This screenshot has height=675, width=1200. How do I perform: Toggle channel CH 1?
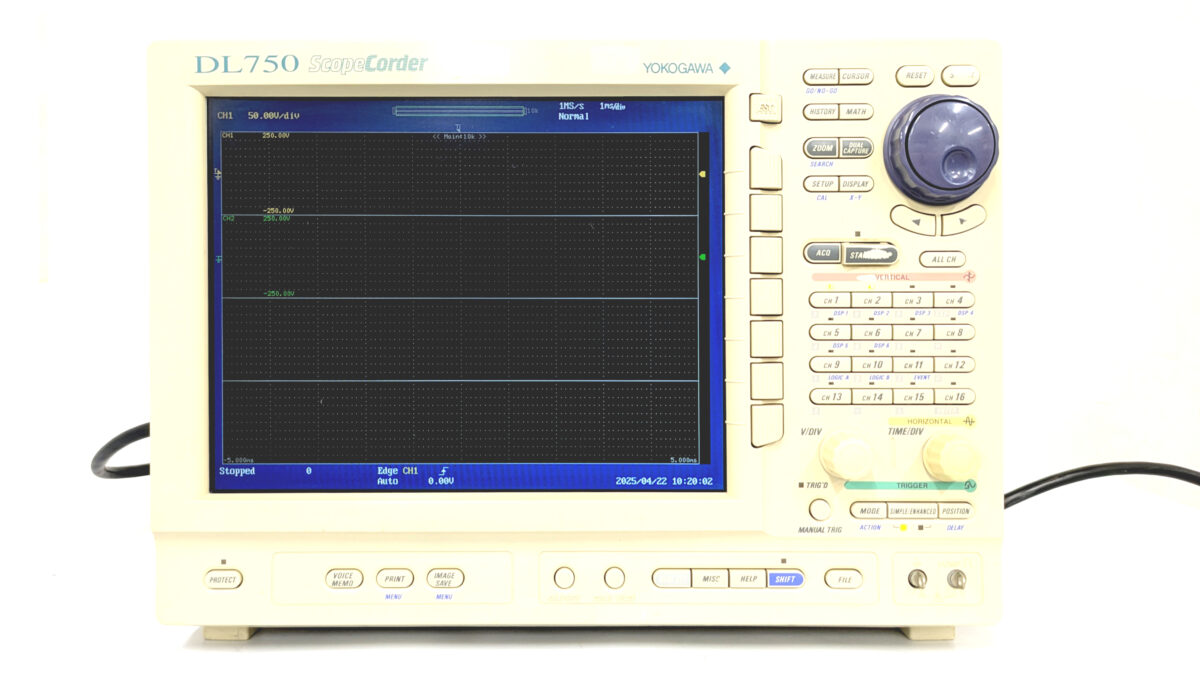click(x=829, y=300)
